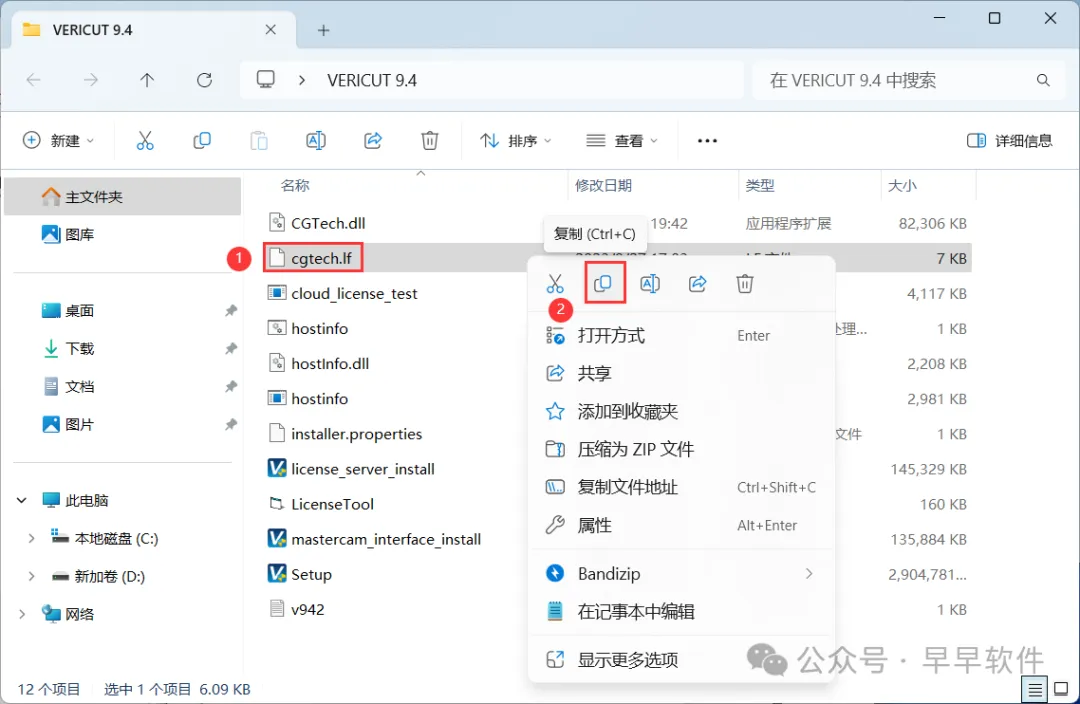Click the toolbar Cut scissors icon

pyautogui.click(x=145, y=141)
